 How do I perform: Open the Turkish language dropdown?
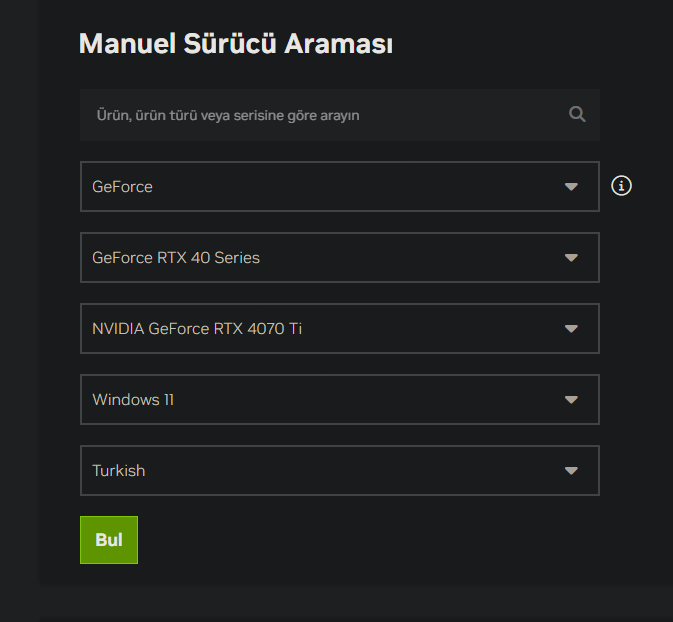point(340,470)
